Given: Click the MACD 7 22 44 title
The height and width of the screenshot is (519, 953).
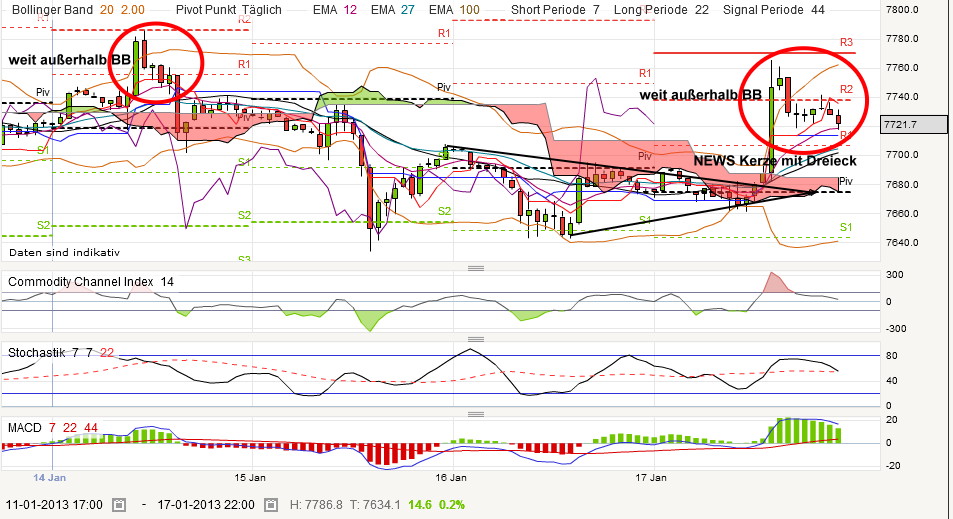Looking at the screenshot, I should click(x=53, y=428).
